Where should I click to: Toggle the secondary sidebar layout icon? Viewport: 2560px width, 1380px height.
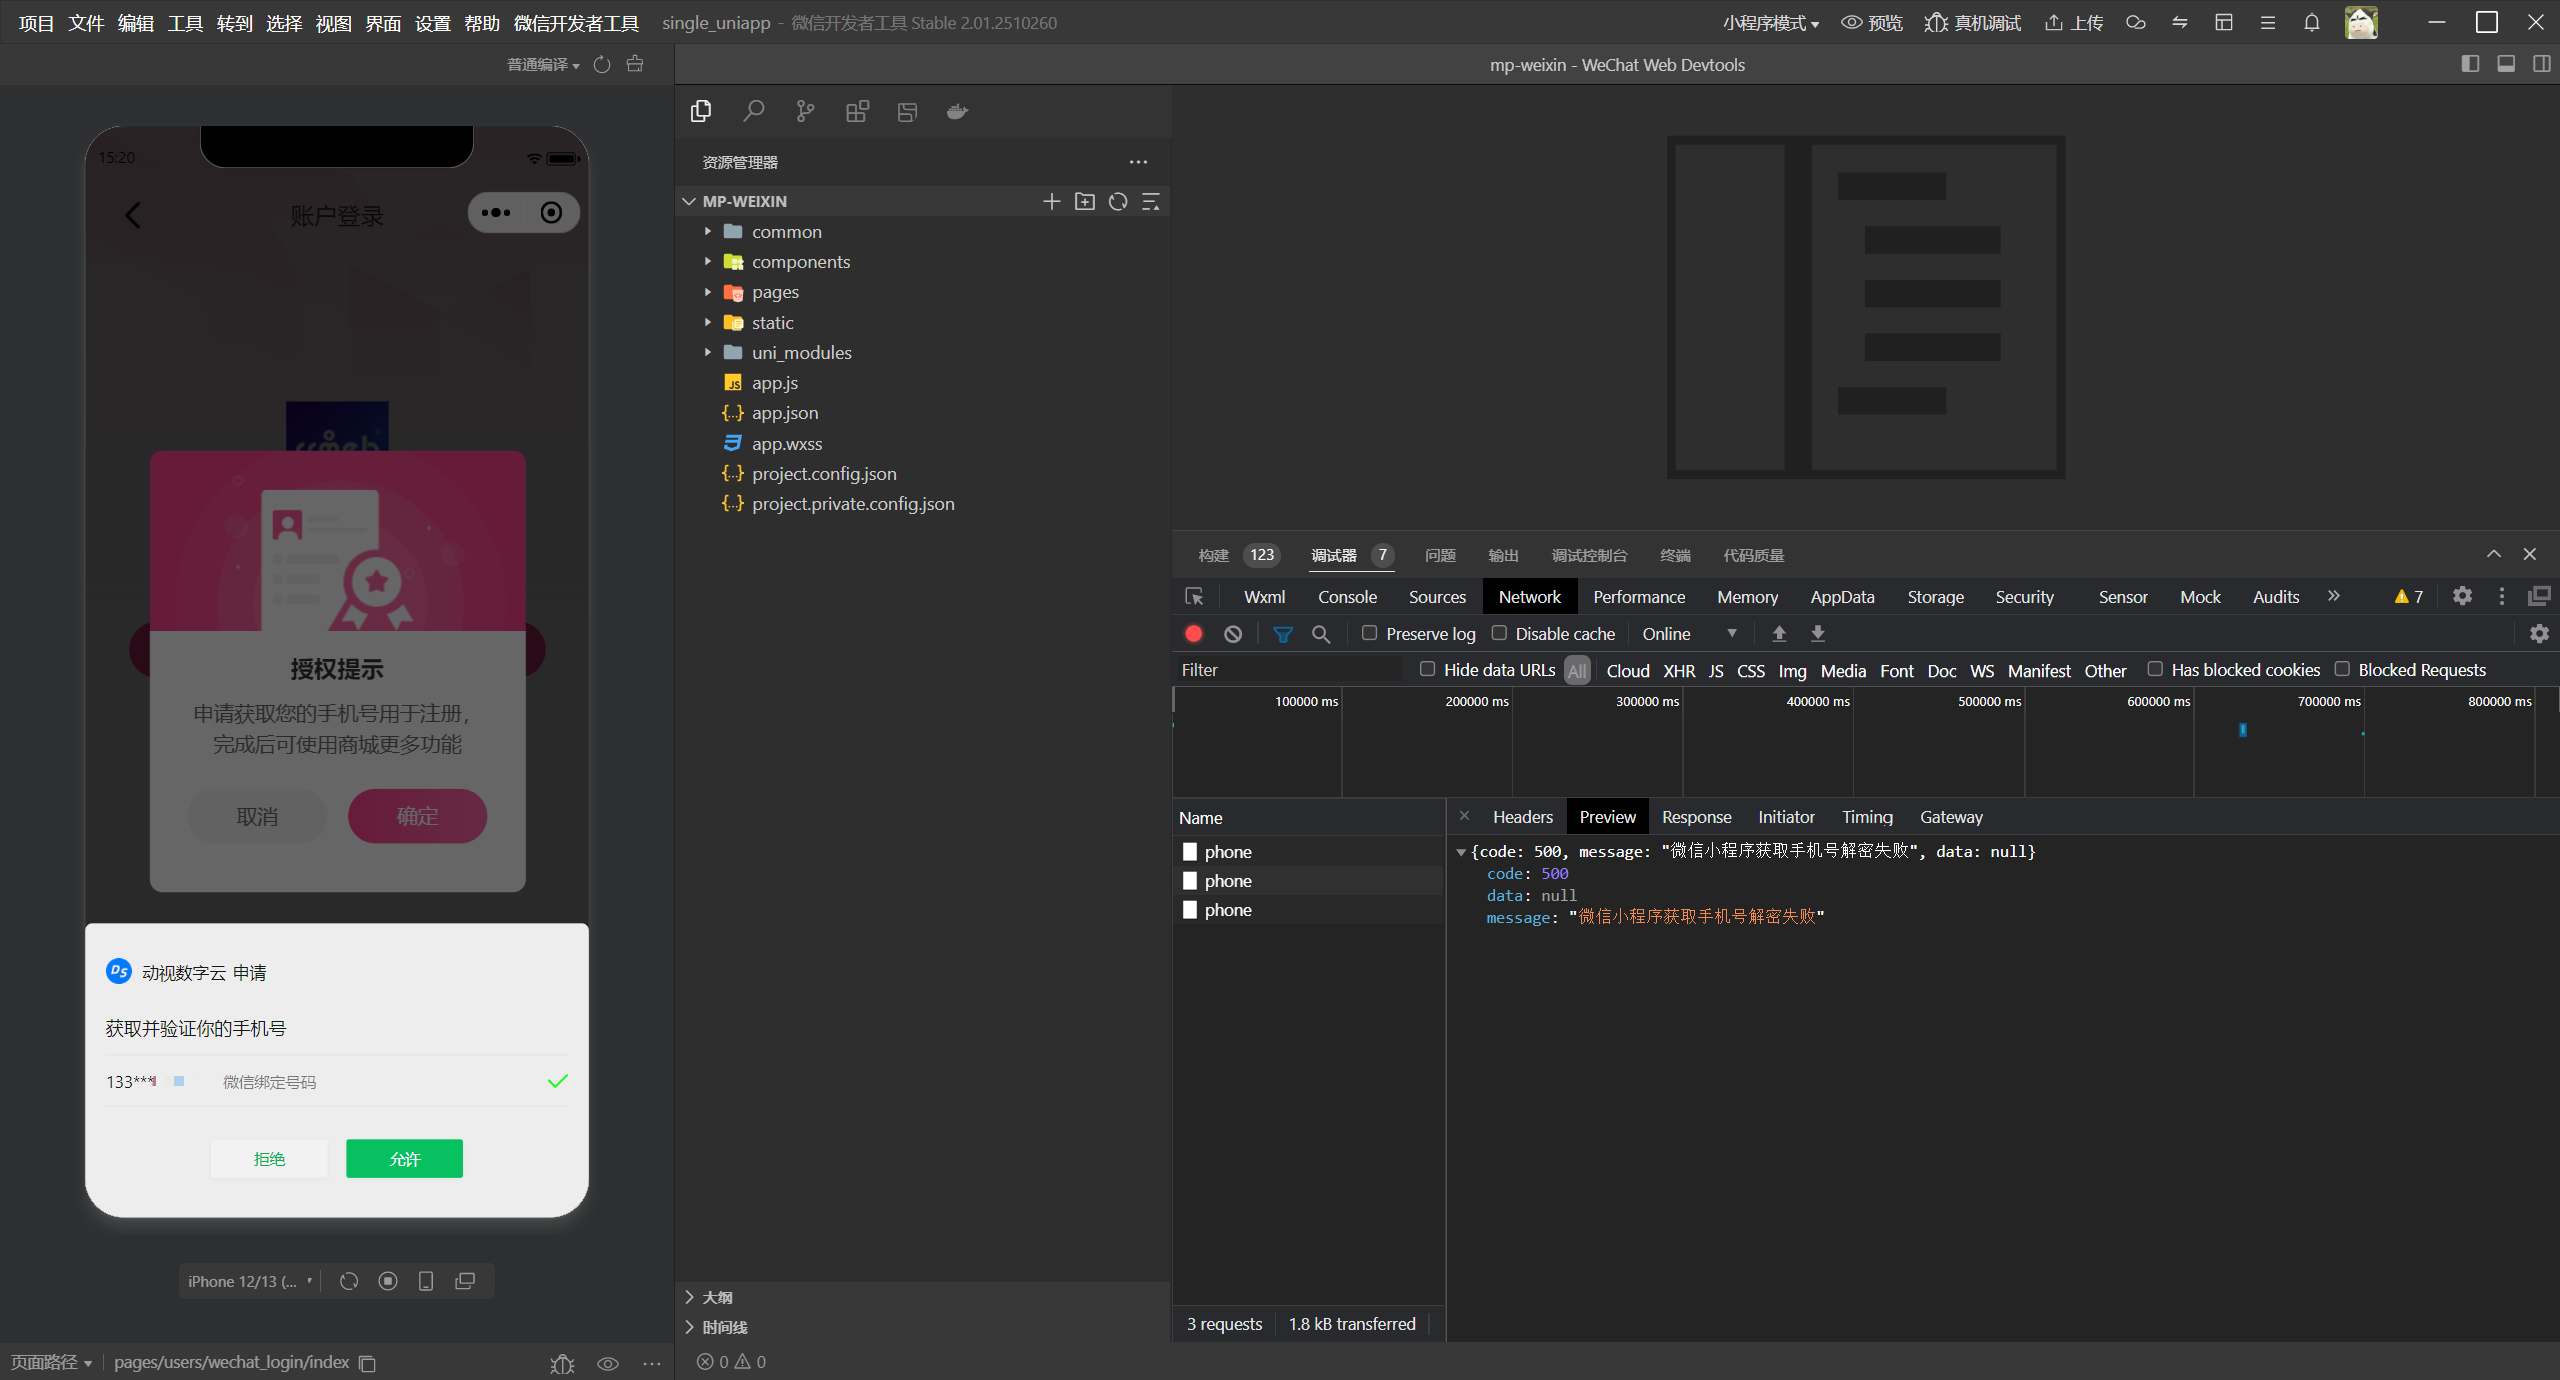pyautogui.click(x=2542, y=64)
